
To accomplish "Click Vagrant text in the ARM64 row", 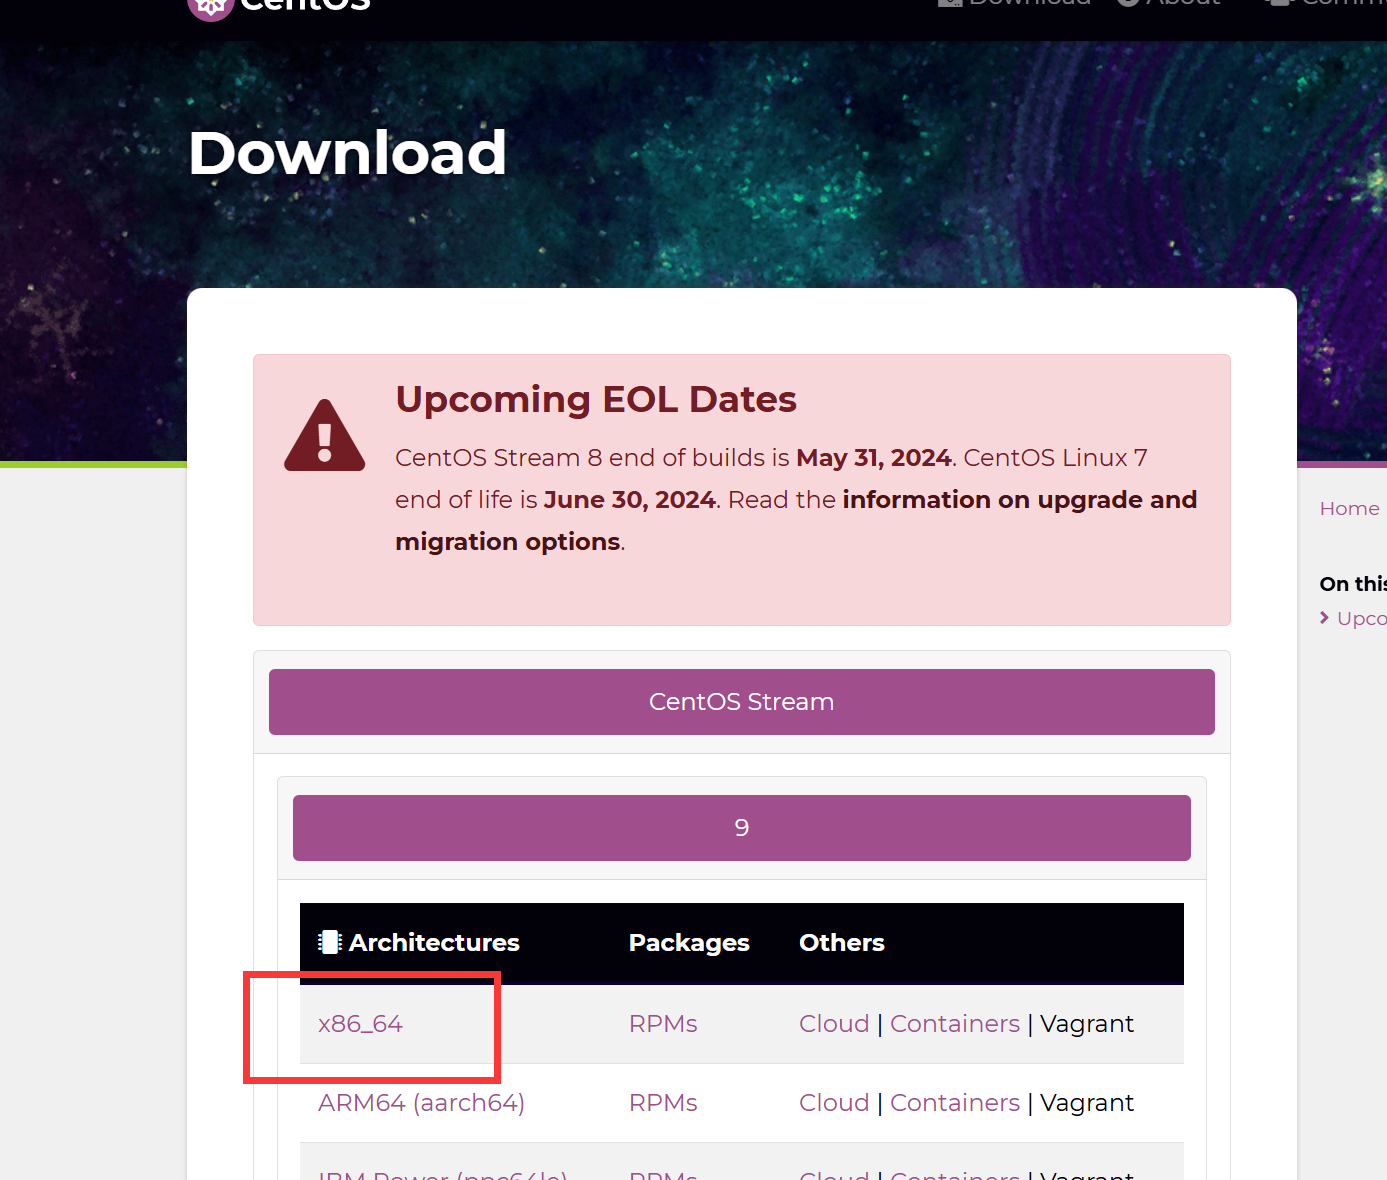I will (x=1087, y=1103).
